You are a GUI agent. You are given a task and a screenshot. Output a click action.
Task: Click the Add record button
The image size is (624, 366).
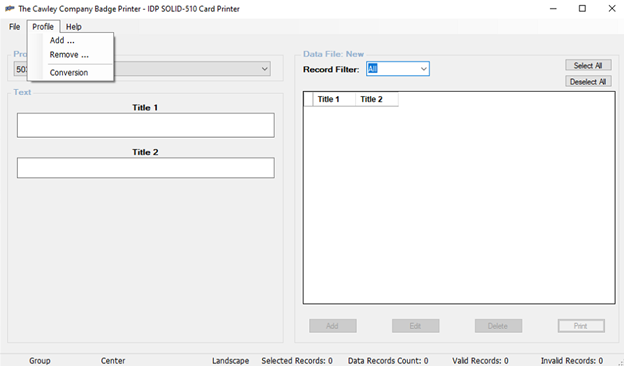click(x=333, y=326)
